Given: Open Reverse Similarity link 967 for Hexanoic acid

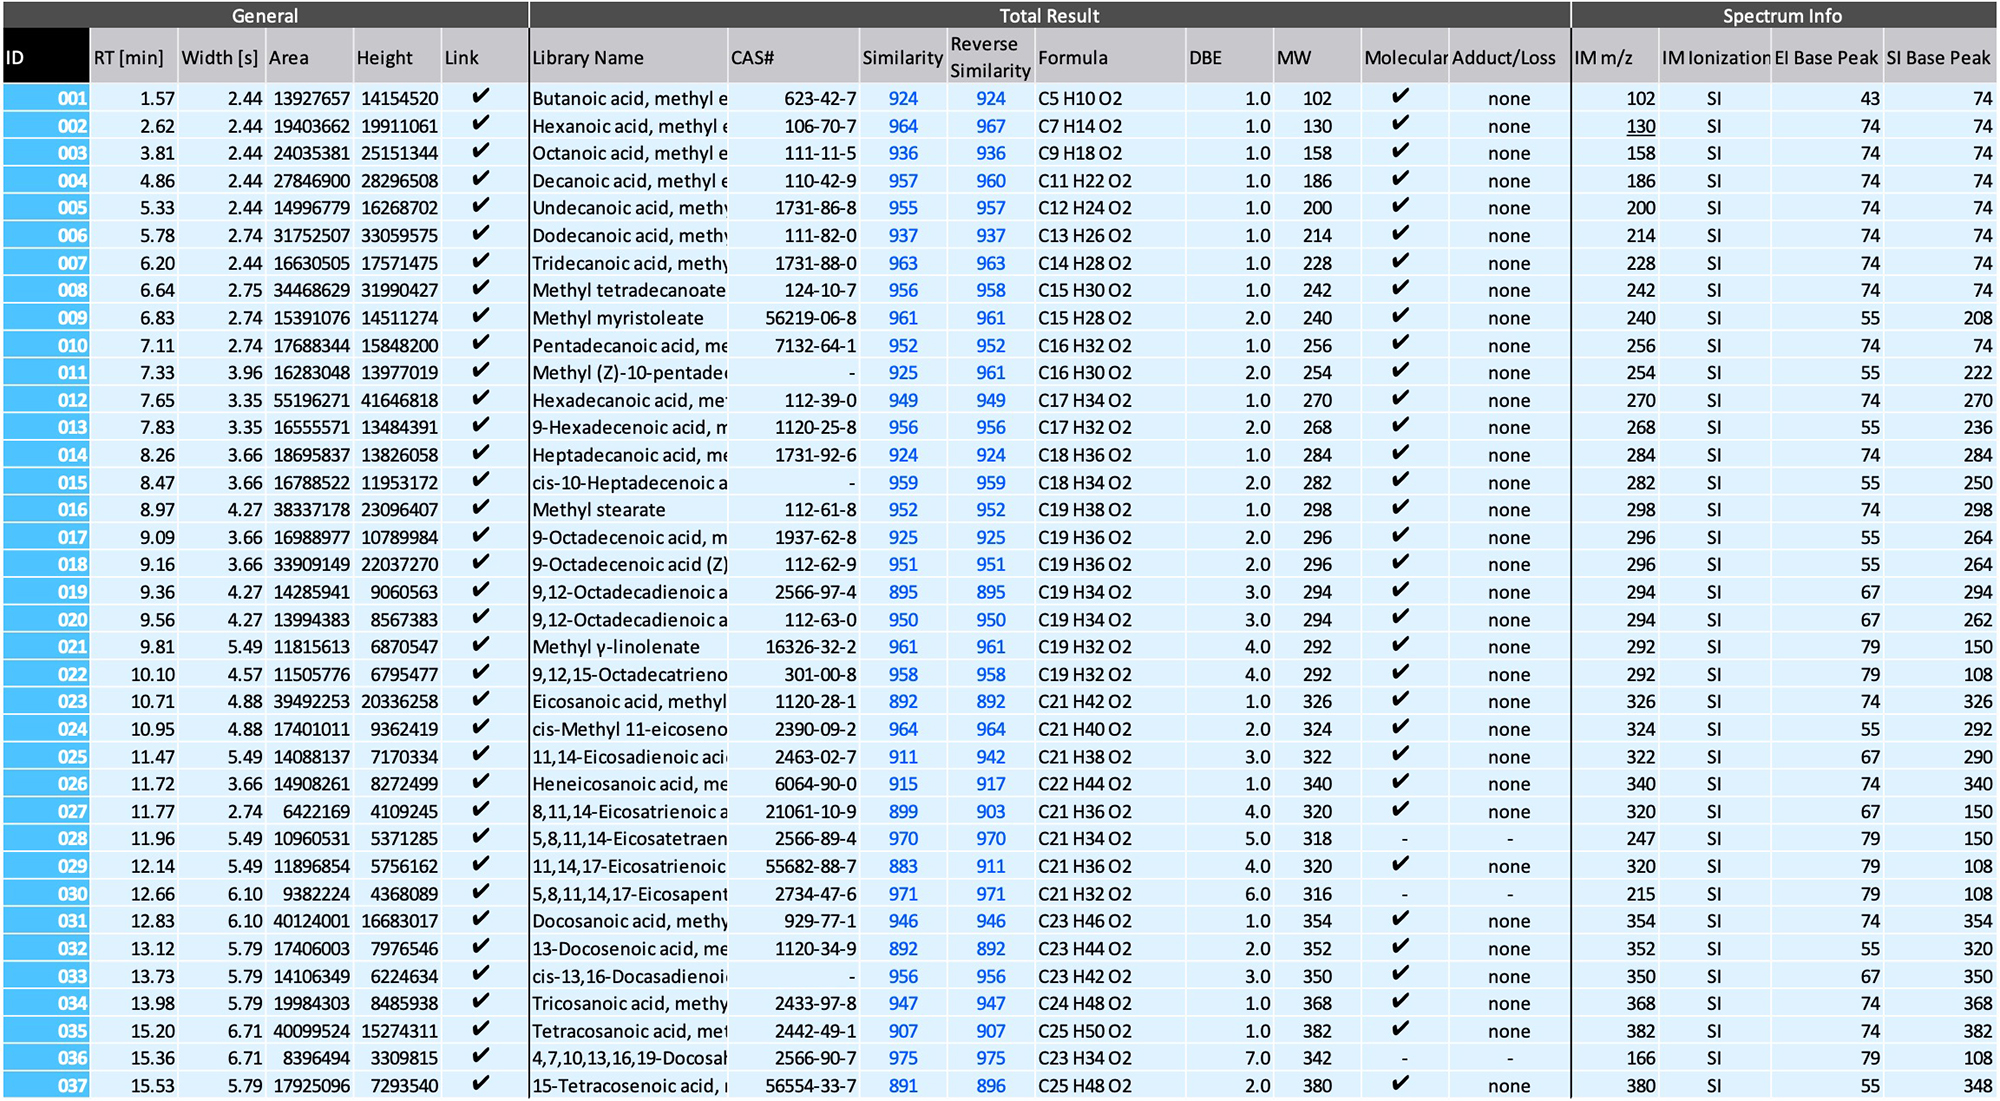Looking at the screenshot, I should tap(991, 126).
